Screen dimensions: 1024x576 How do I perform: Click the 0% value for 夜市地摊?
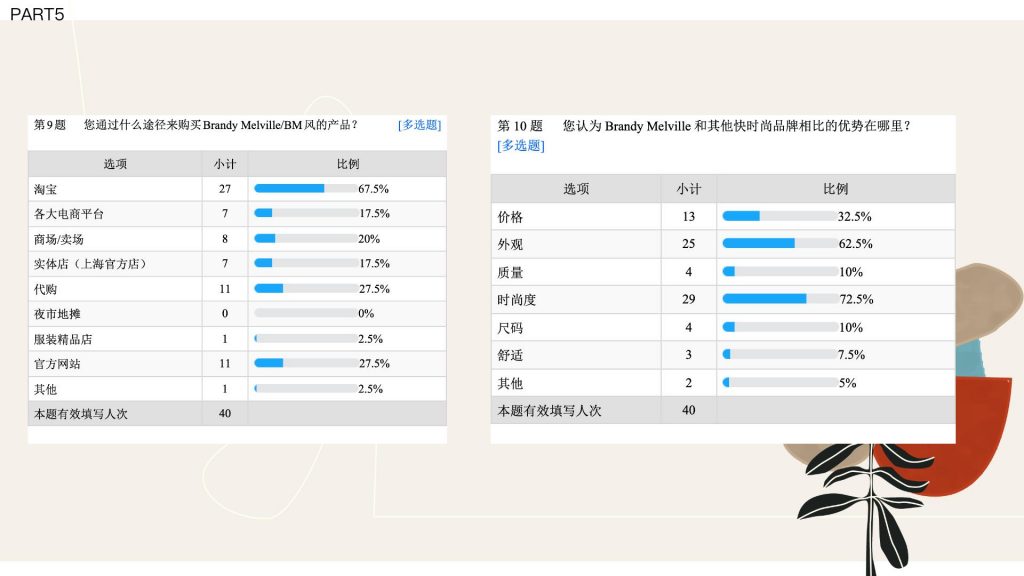(x=366, y=313)
